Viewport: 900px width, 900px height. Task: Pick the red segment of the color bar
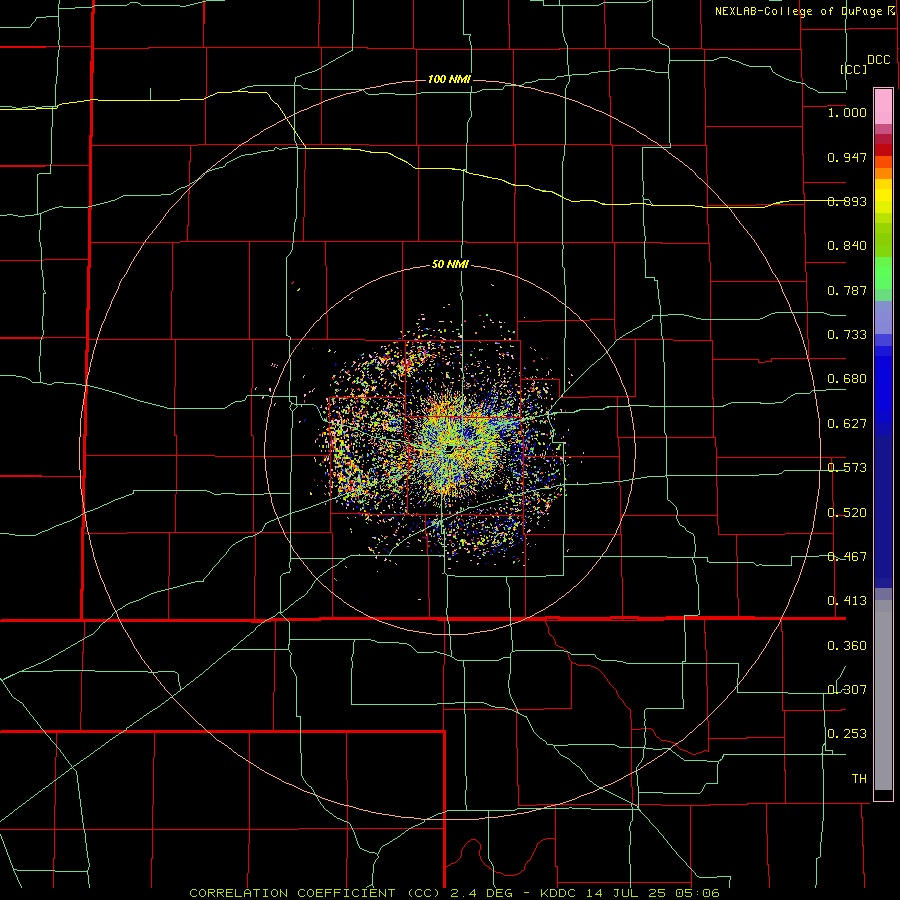coord(883,150)
